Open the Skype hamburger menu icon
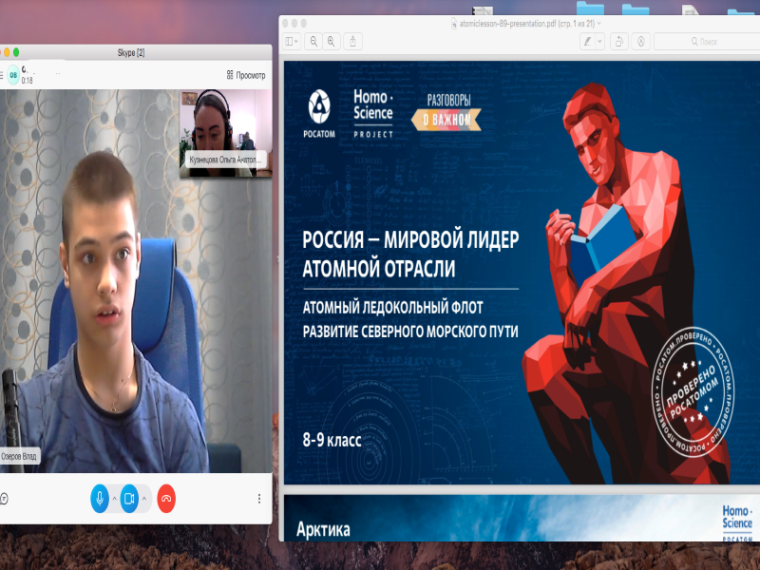 tap(1, 75)
